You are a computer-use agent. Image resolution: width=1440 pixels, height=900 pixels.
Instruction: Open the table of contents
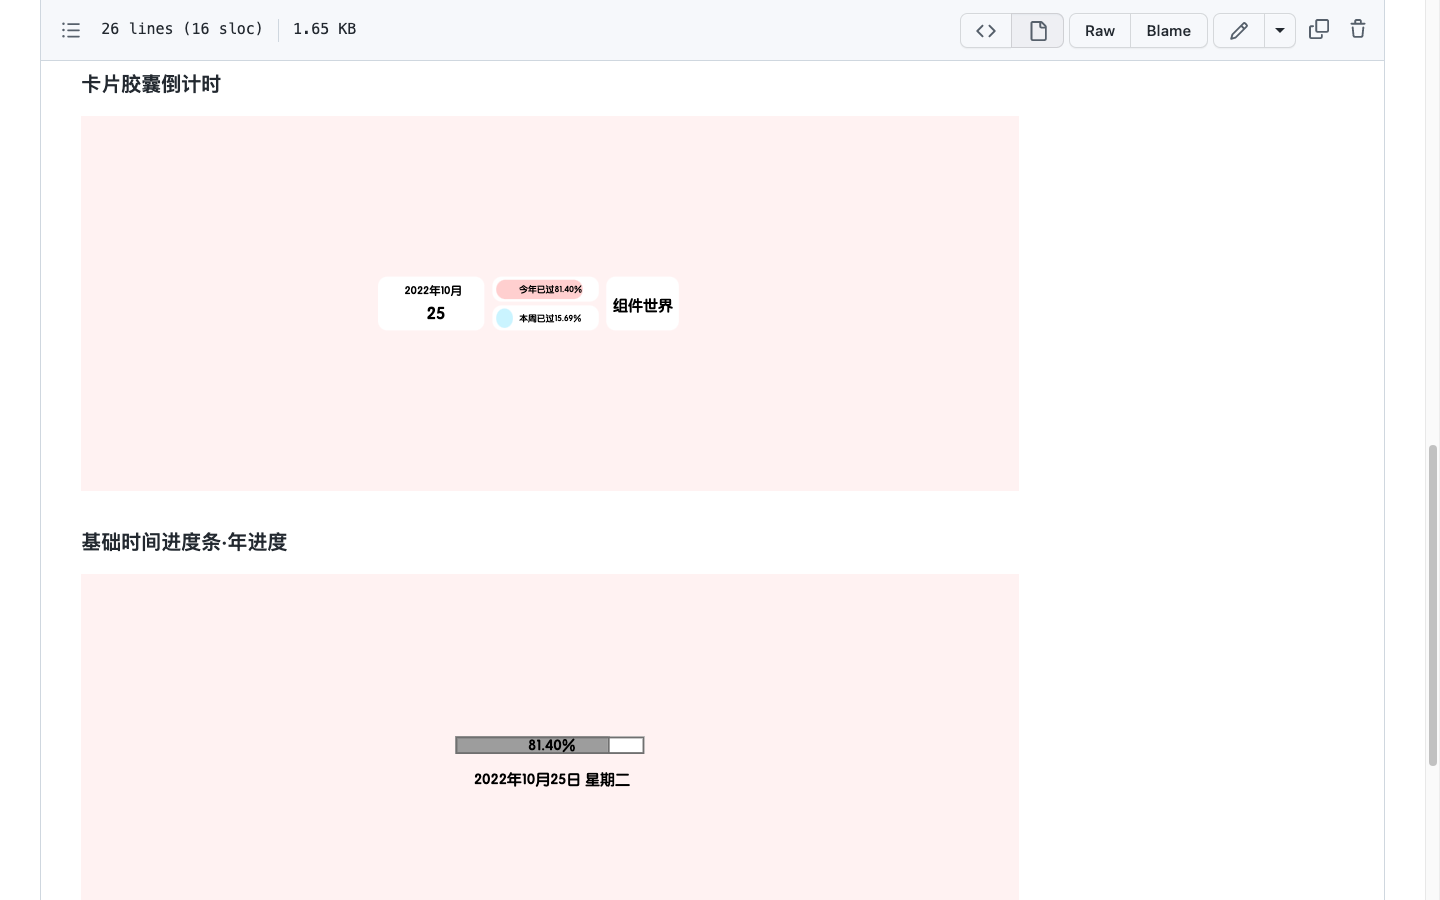point(71,30)
